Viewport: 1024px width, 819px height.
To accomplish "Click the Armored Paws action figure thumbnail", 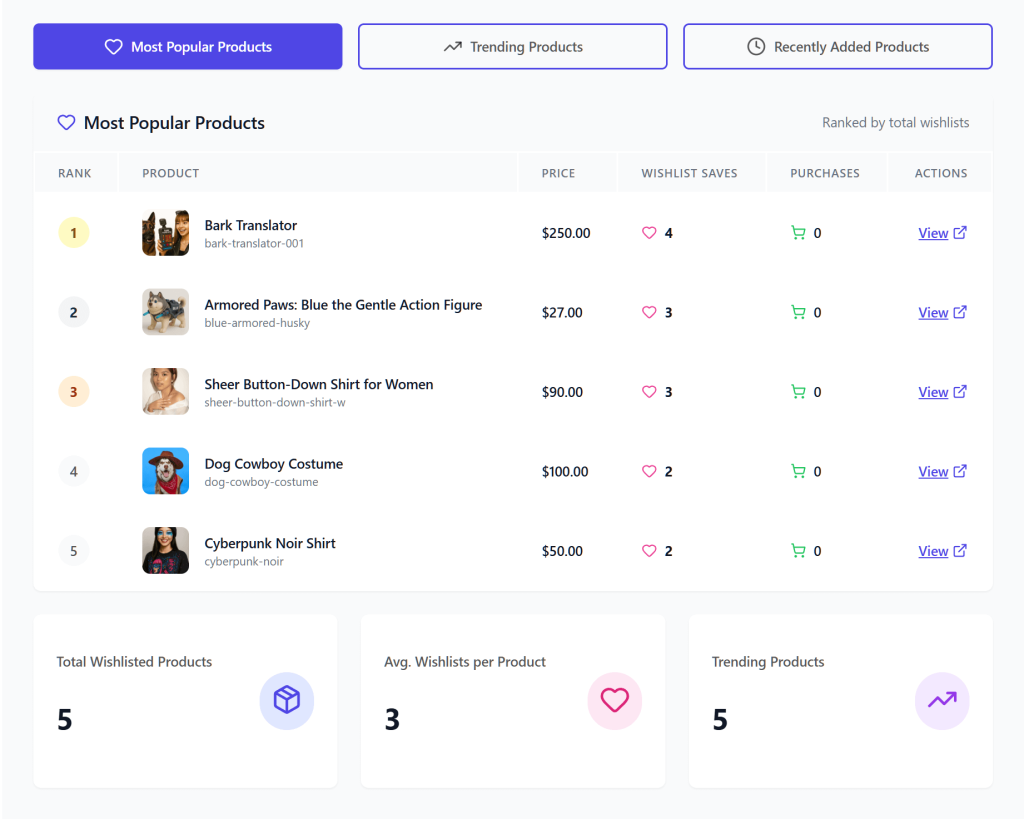I will point(165,312).
